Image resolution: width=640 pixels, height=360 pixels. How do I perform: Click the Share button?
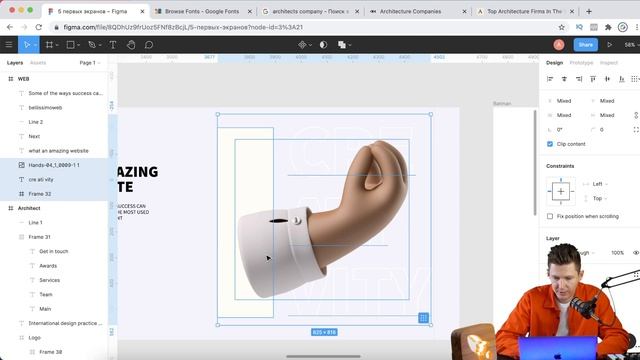click(x=585, y=44)
